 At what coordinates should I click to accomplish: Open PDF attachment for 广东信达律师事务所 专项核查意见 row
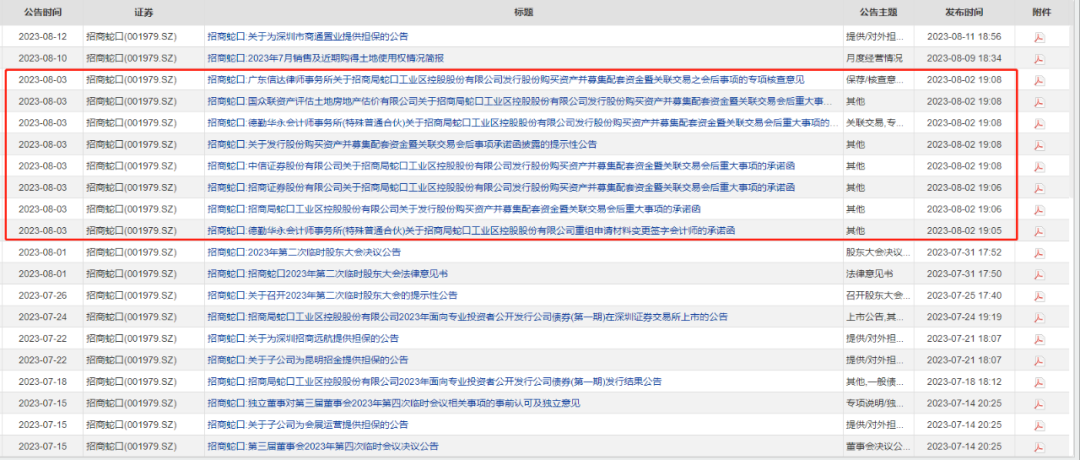pos(1039,80)
